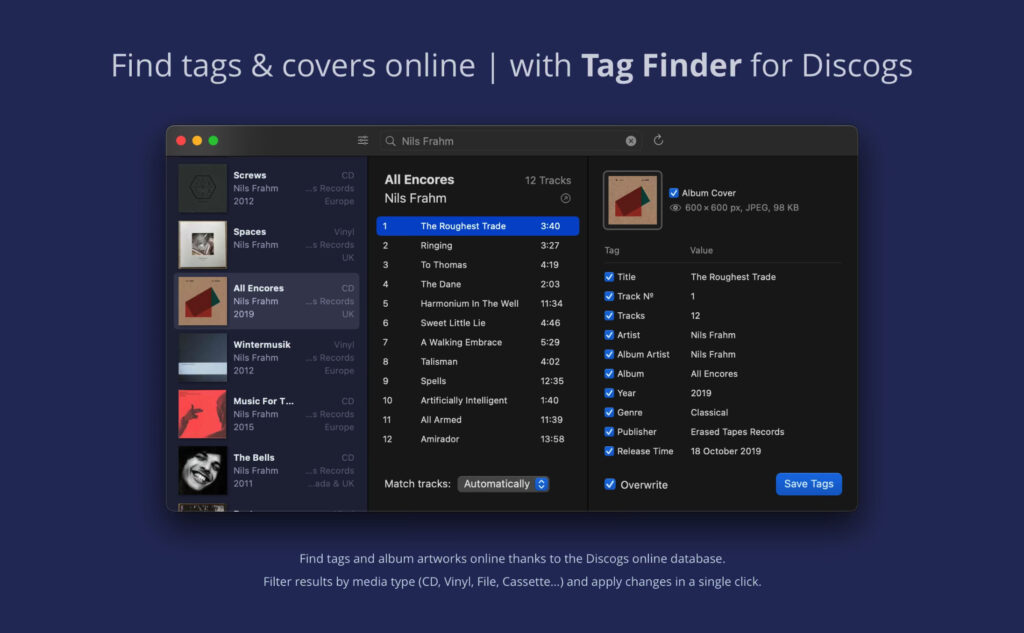Toggle the Album Cover checkbox

click(x=674, y=193)
